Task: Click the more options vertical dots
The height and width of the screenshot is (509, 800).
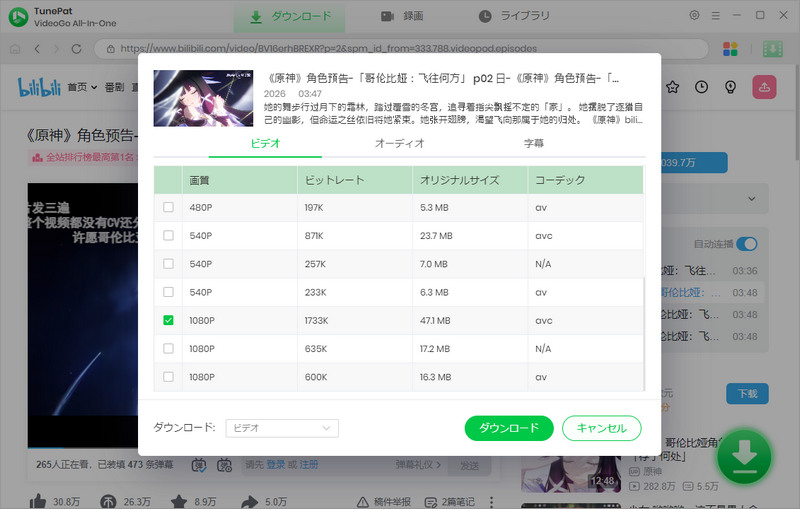Action: [491, 502]
